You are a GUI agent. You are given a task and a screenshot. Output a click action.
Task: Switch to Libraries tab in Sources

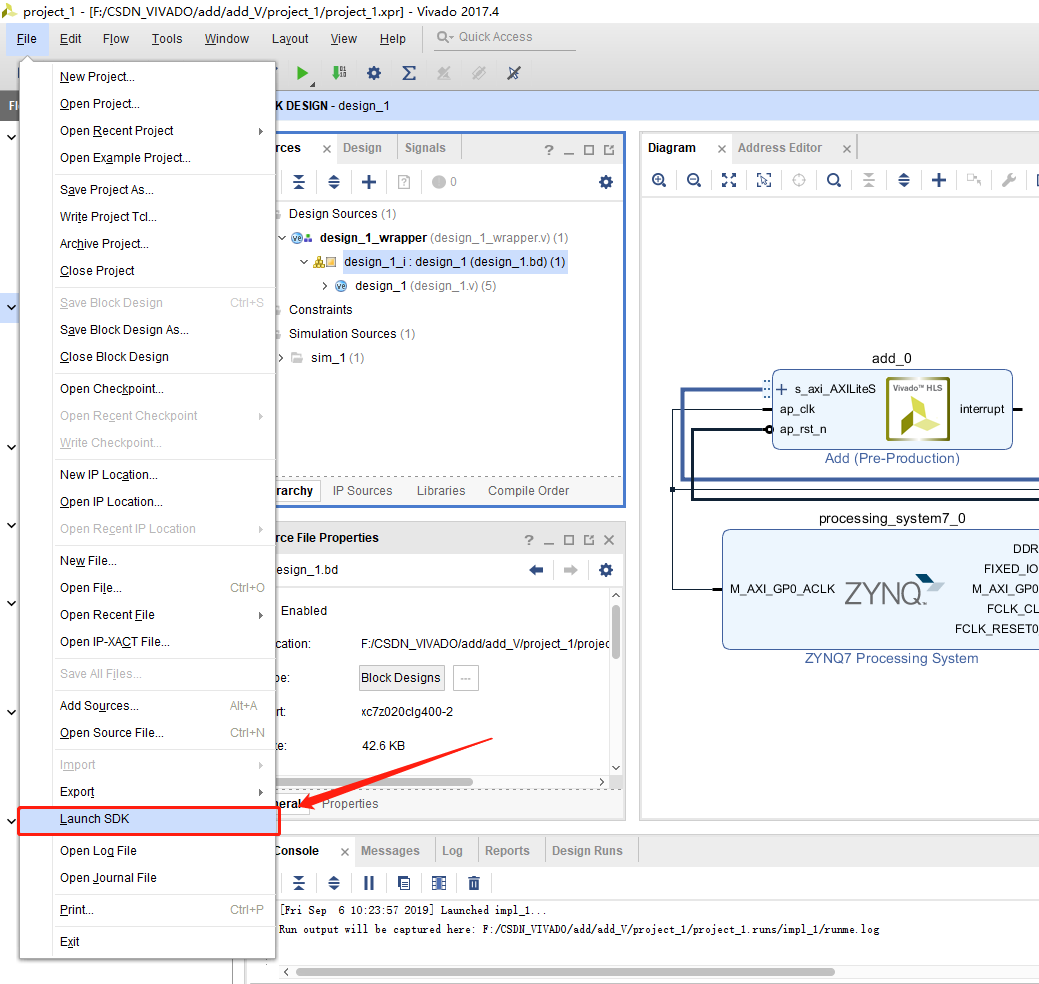click(441, 491)
